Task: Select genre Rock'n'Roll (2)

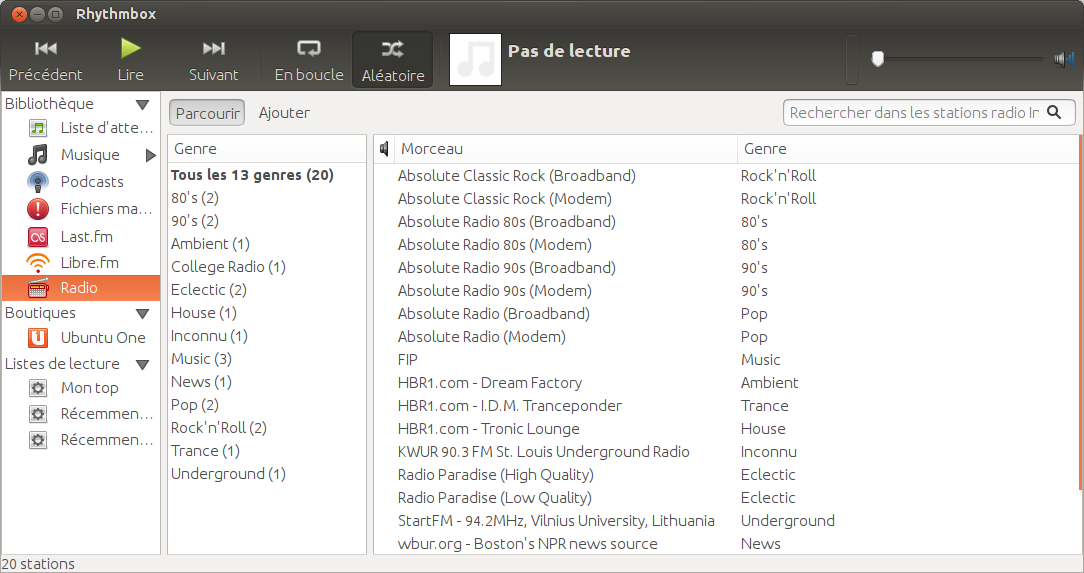Action: point(267,427)
